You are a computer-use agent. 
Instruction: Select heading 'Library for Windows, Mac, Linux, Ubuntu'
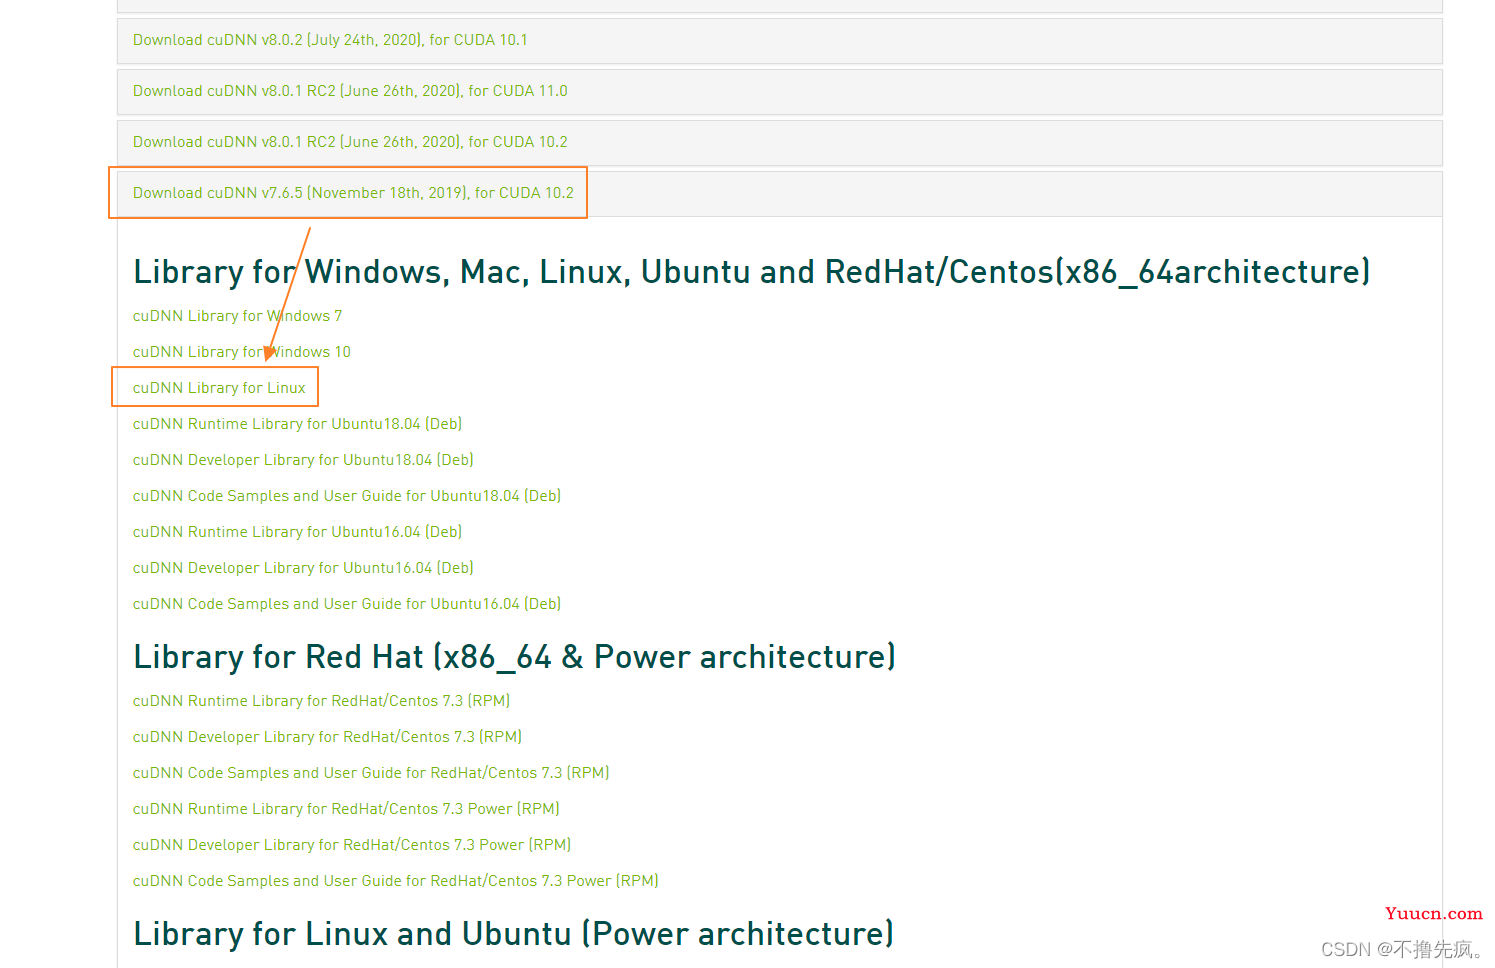pos(752,272)
